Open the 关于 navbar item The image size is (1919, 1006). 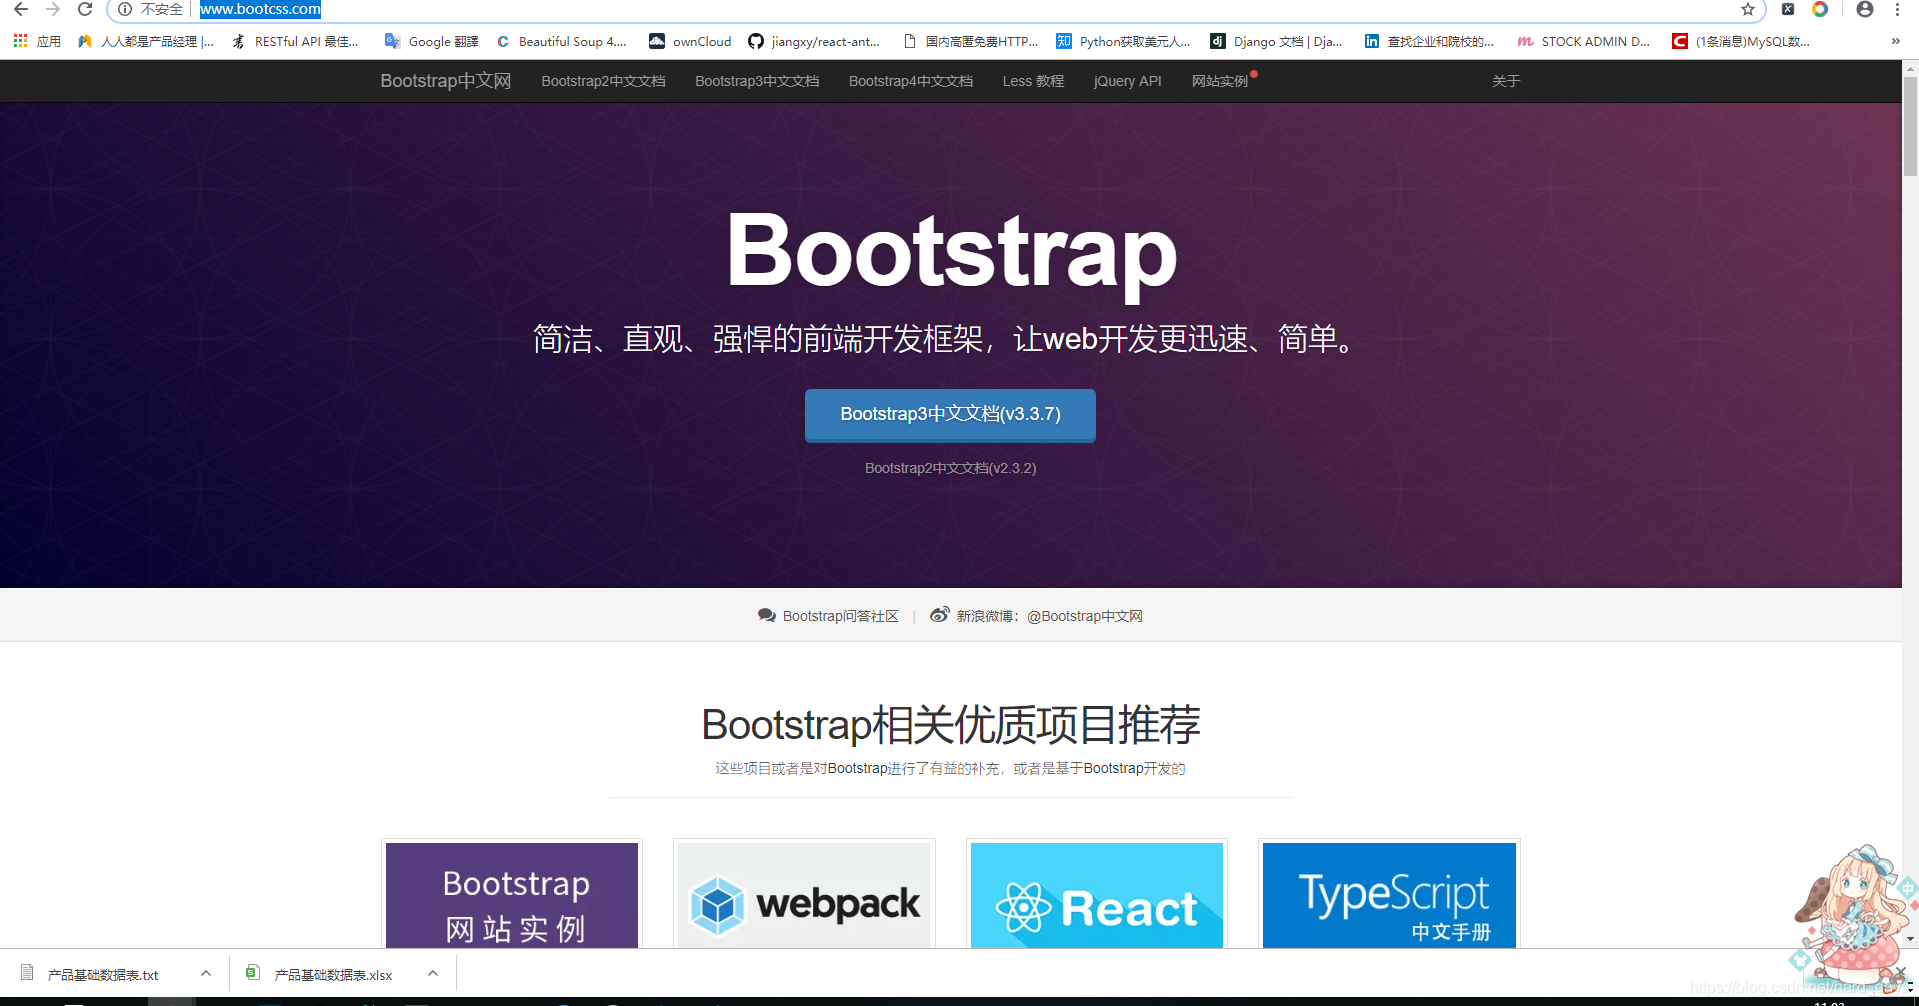[x=1505, y=81]
